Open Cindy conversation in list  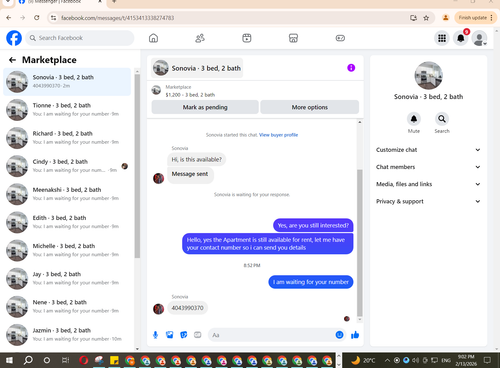67,166
